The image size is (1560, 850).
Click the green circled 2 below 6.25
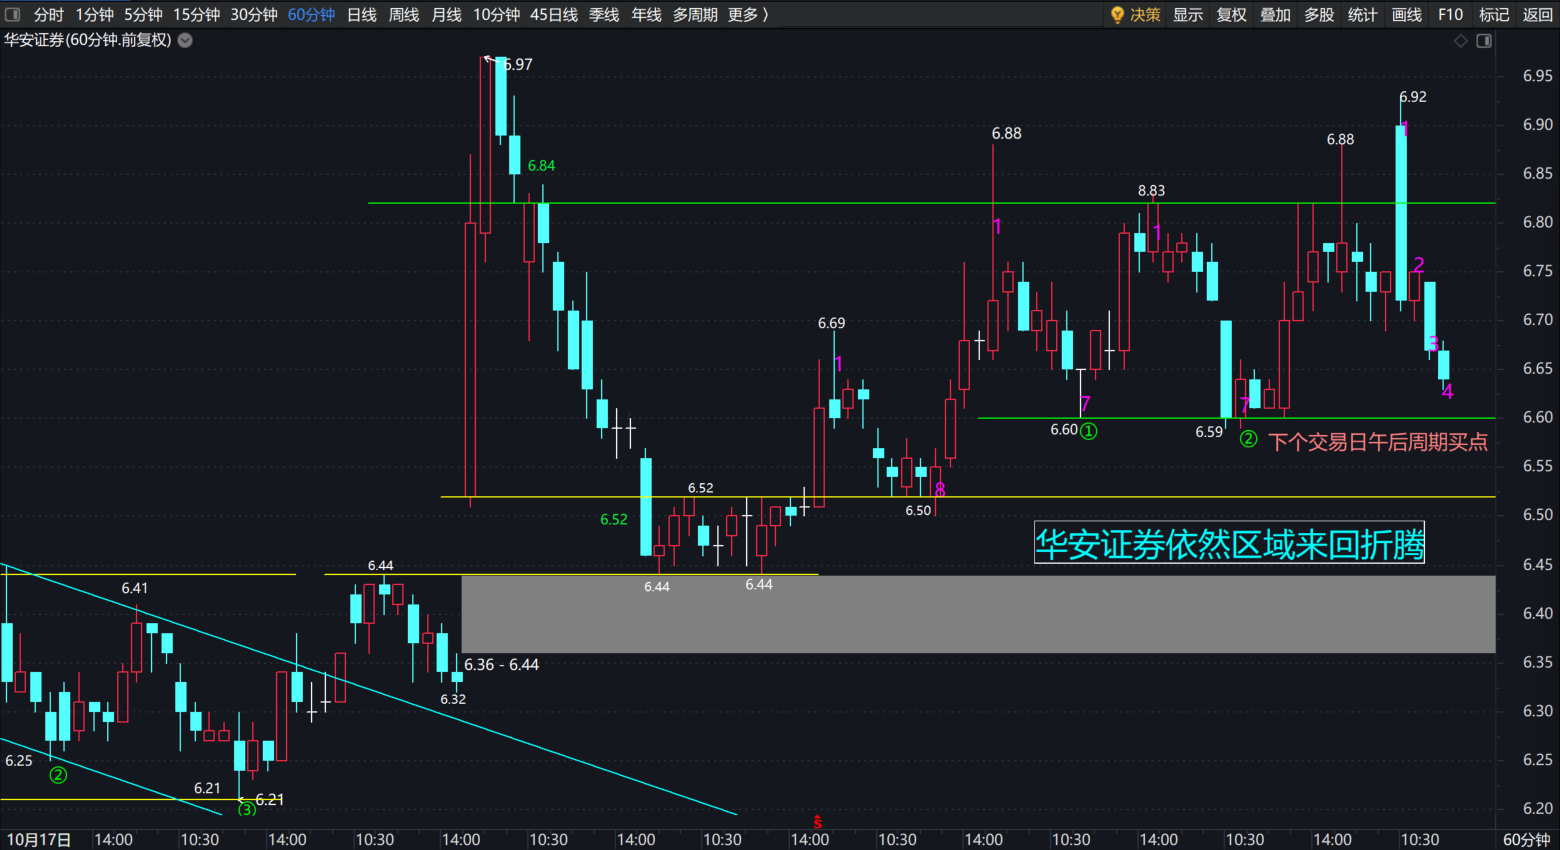tap(58, 775)
